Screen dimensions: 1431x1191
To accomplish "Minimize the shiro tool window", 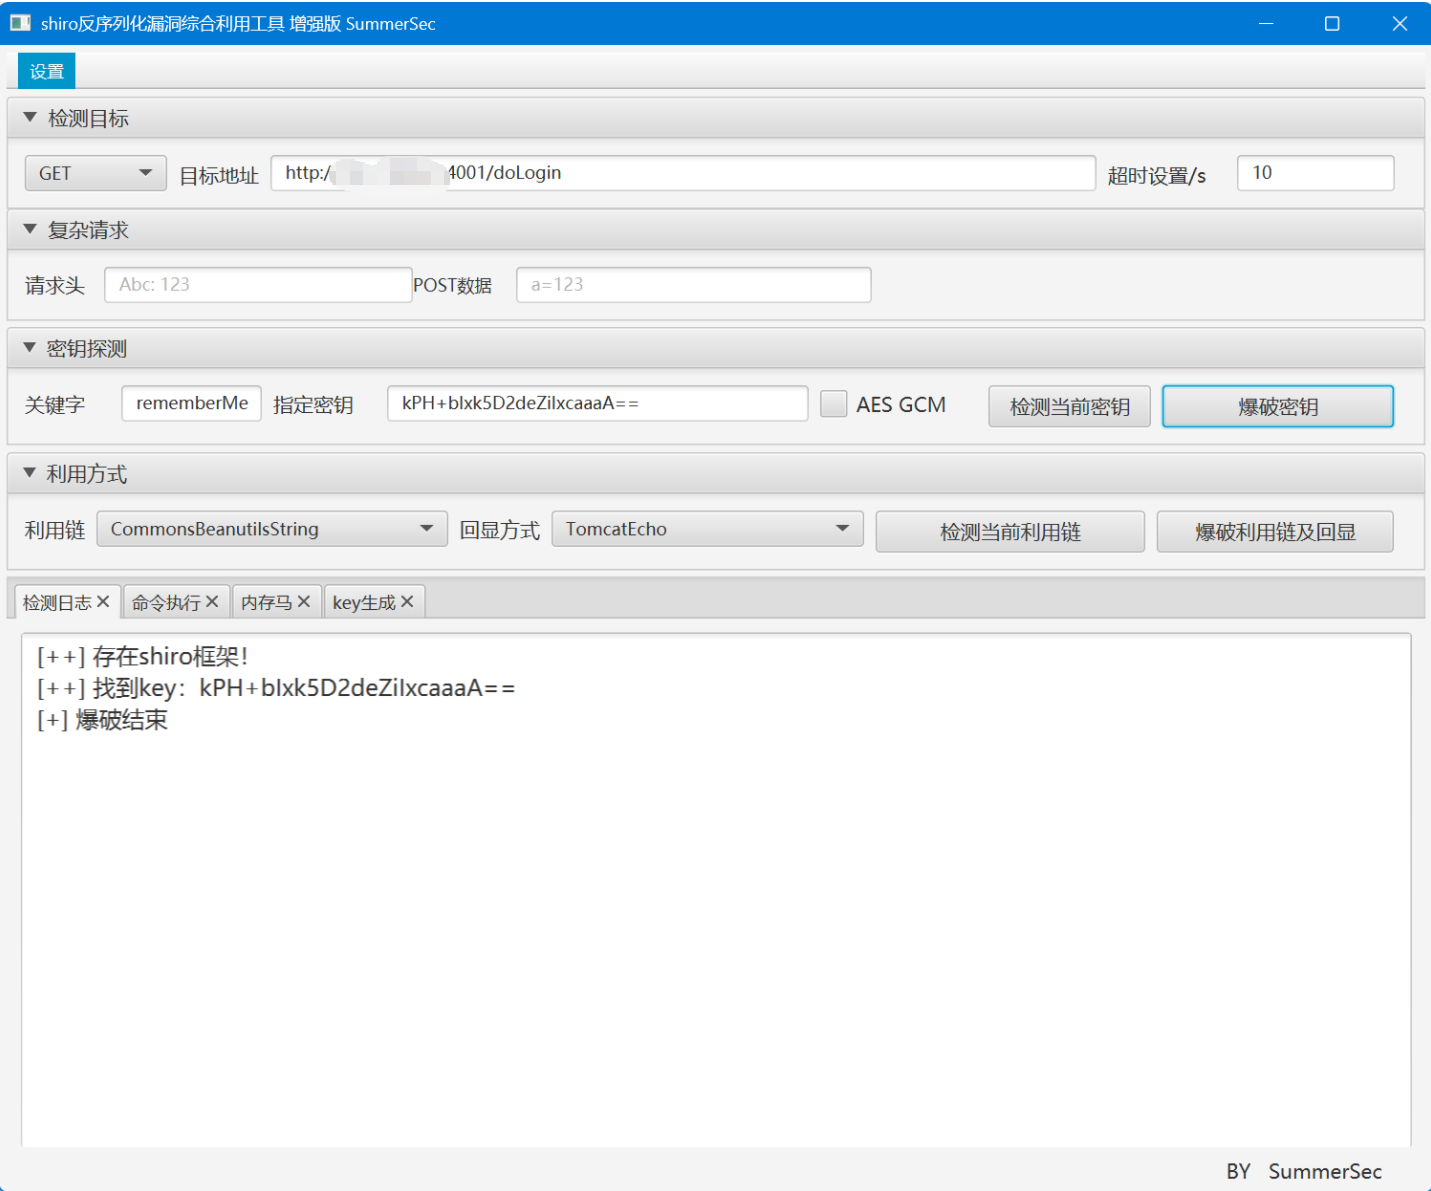I will point(1266,23).
